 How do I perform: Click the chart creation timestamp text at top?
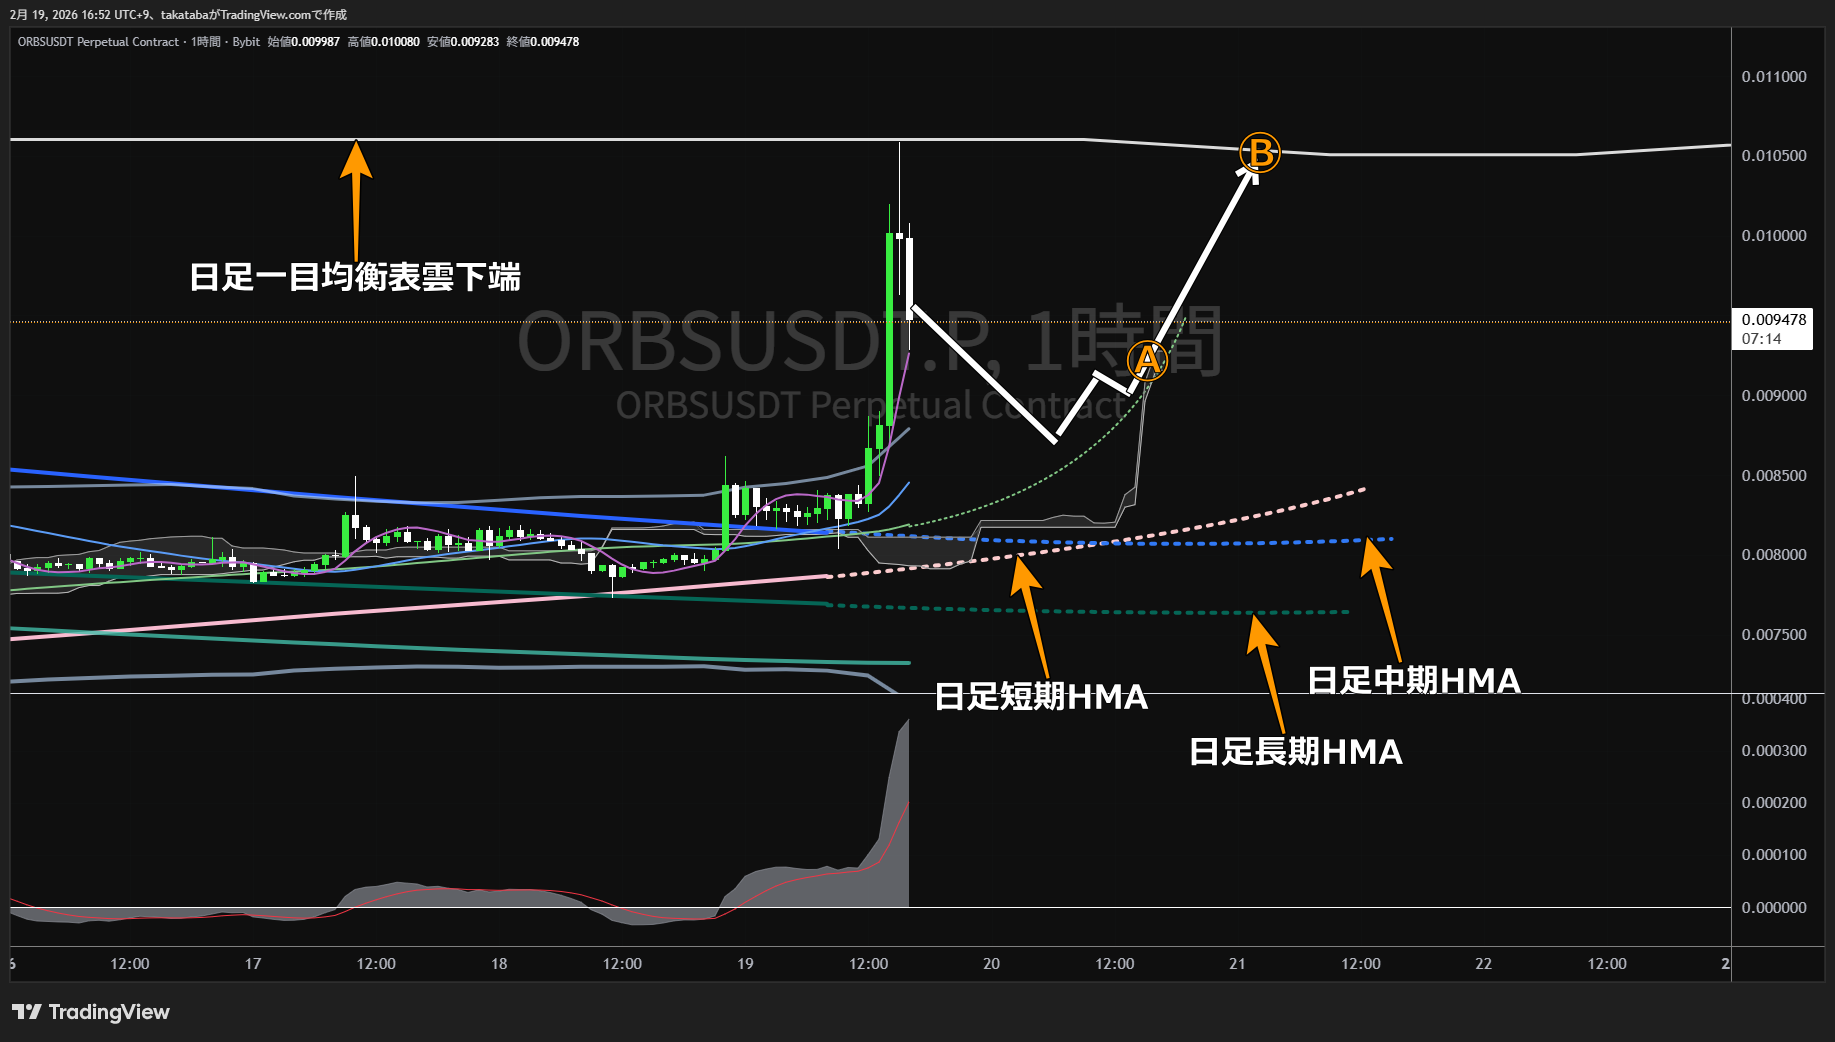point(178,15)
